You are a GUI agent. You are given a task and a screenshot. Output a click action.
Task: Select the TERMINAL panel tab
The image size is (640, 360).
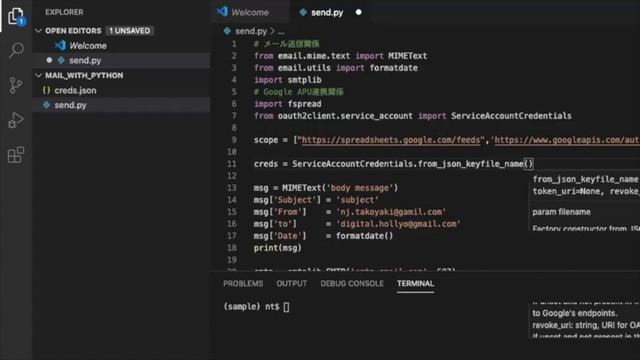tap(416, 284)
